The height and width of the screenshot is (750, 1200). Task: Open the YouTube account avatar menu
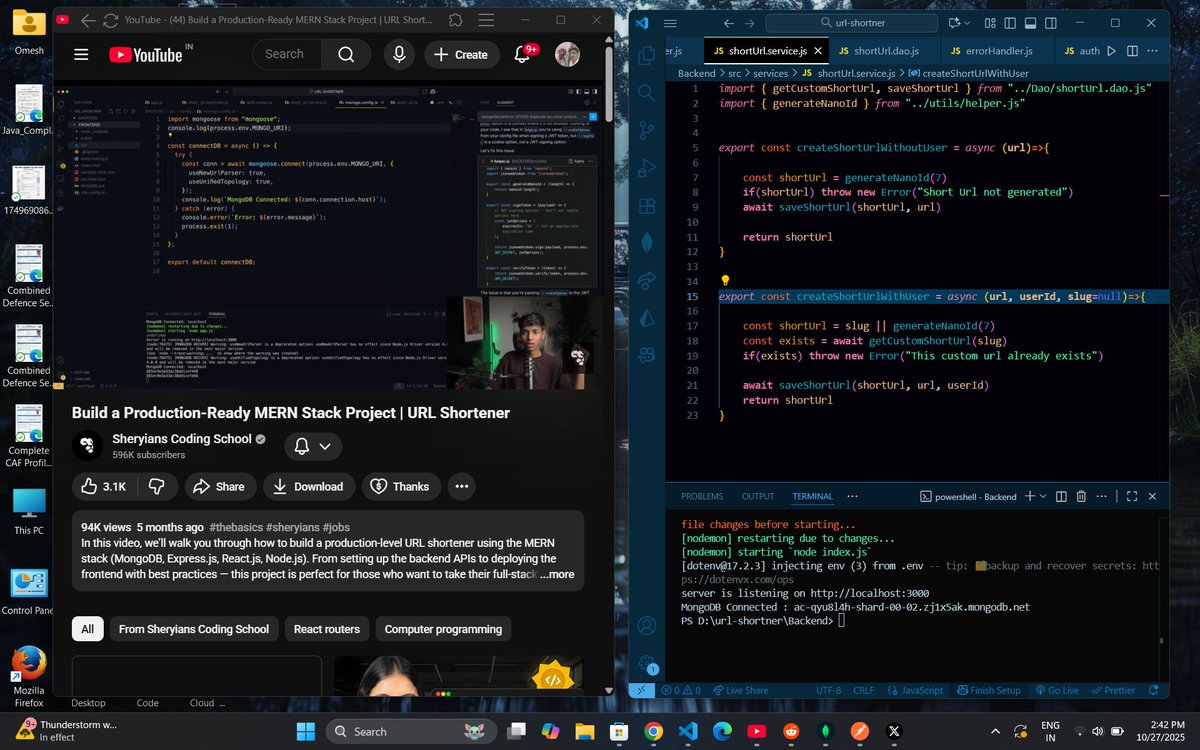568,54
